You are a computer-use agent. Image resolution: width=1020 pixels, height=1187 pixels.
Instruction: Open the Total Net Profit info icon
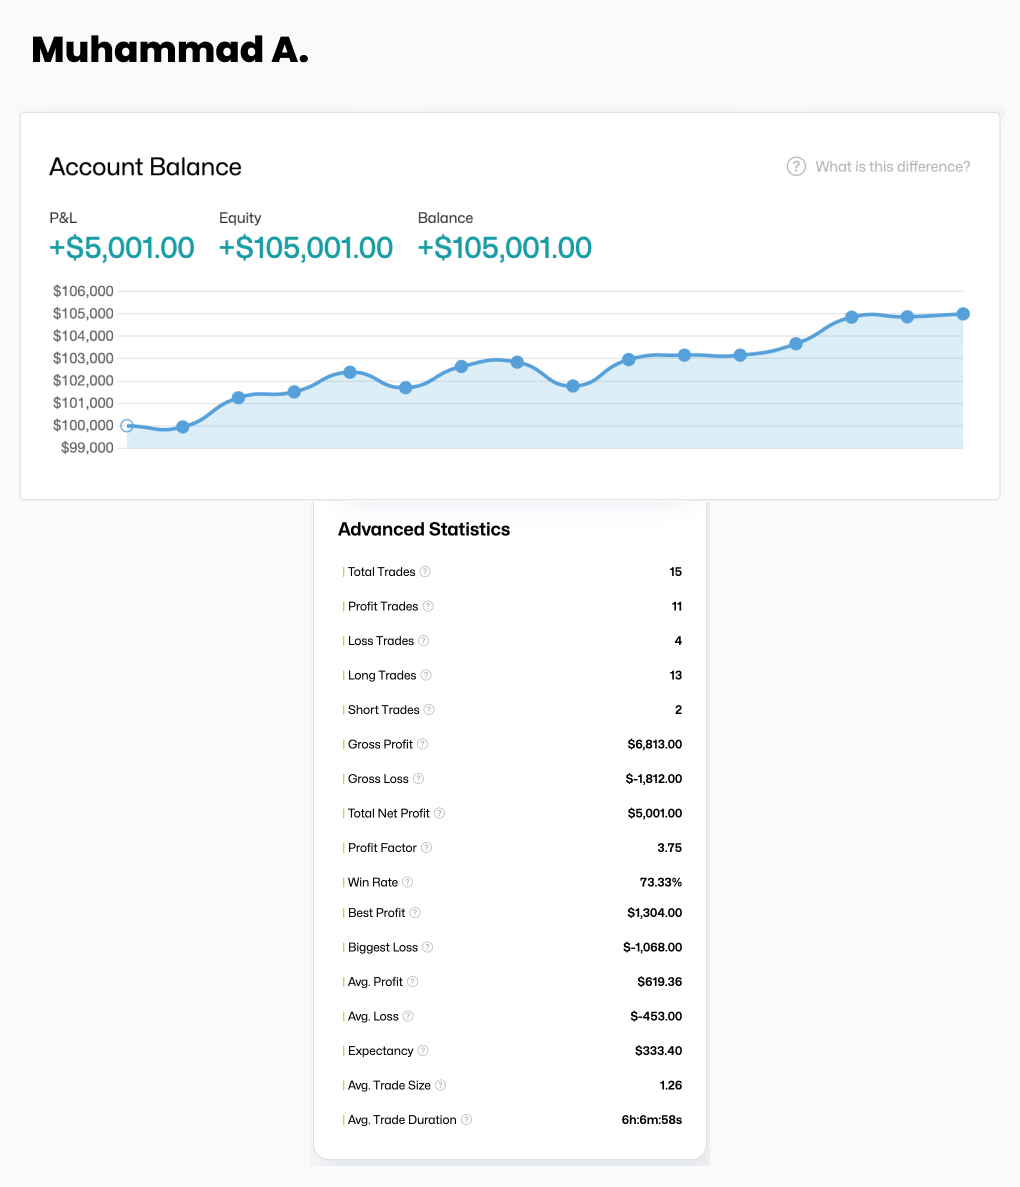pyautogui.click(x=439, y=813)
